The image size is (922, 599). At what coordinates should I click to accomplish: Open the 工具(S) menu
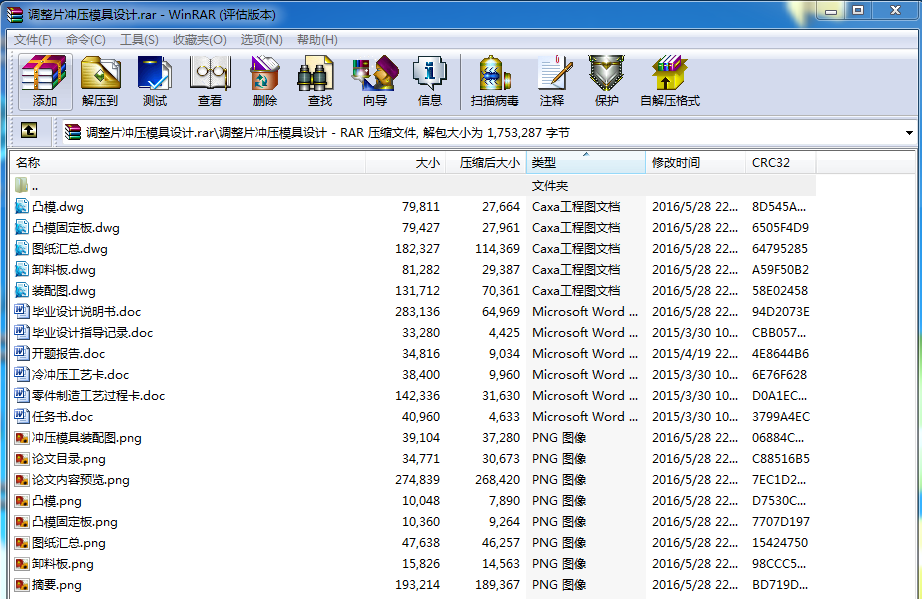tap(139, 39)
